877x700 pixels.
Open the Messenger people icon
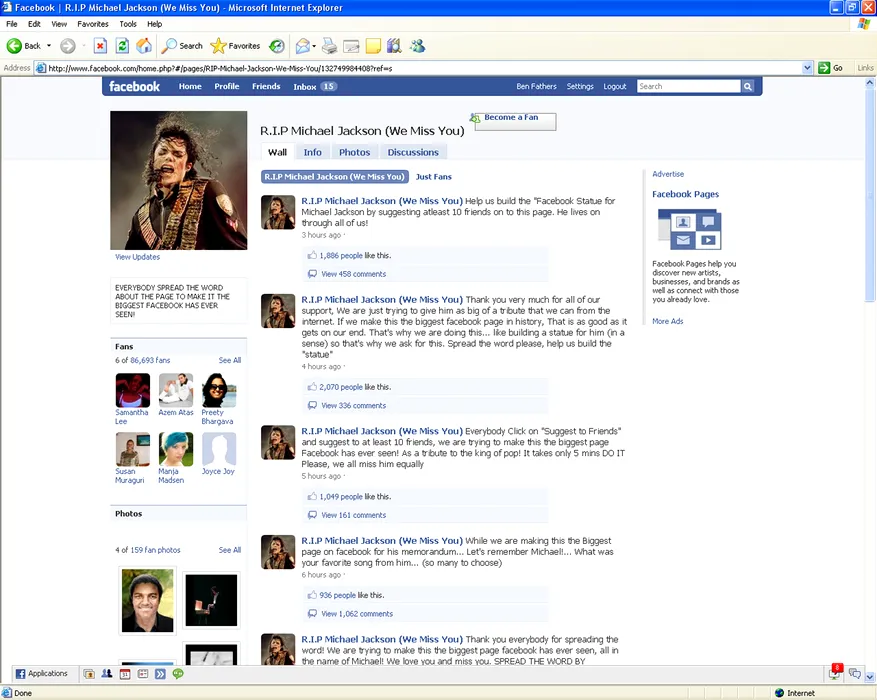(x=417, y=46)
